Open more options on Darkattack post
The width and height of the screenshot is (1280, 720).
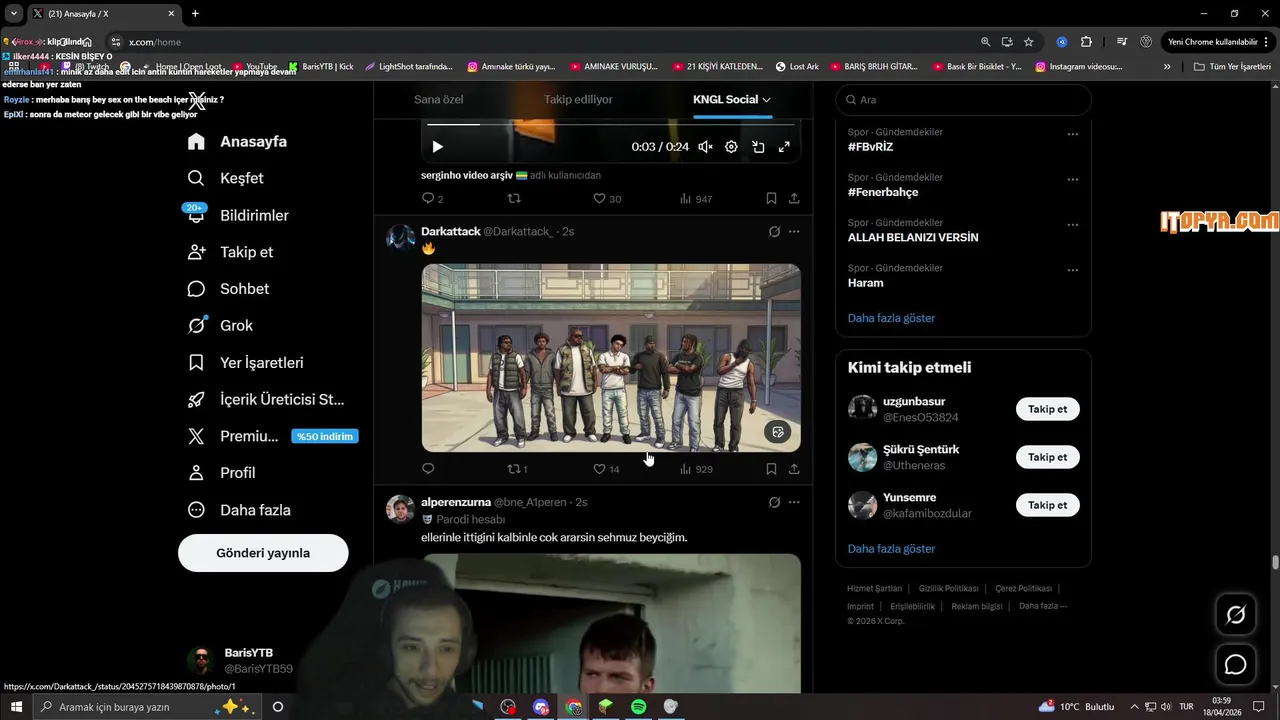(794, 232)
